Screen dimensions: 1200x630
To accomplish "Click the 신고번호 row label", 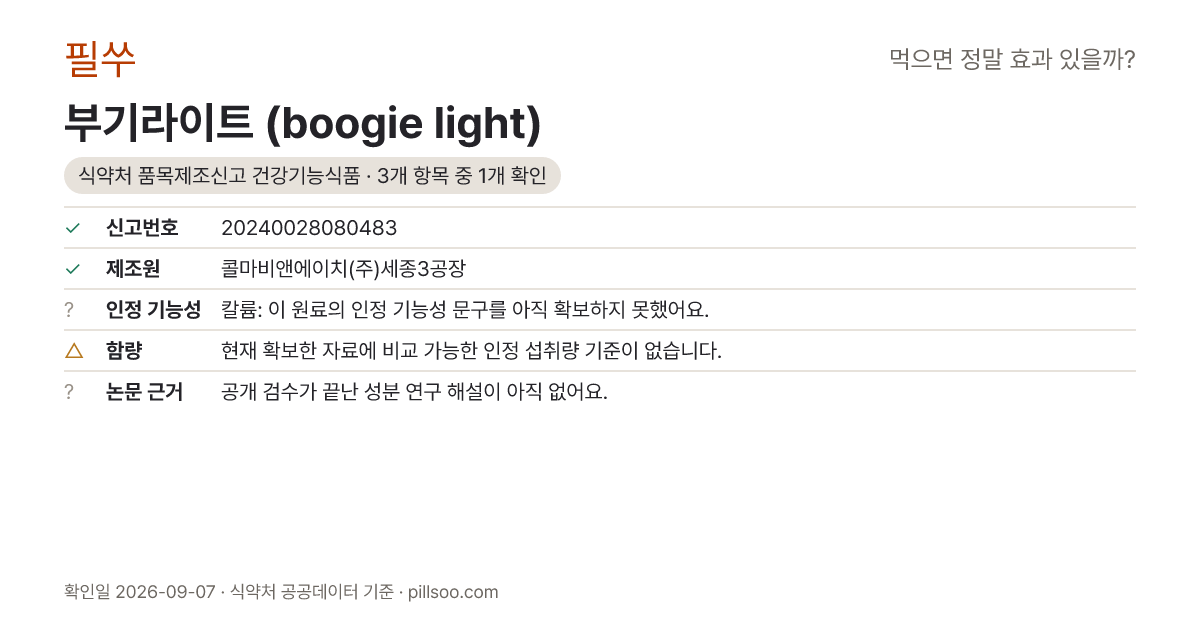I will [x=142, y=228].
